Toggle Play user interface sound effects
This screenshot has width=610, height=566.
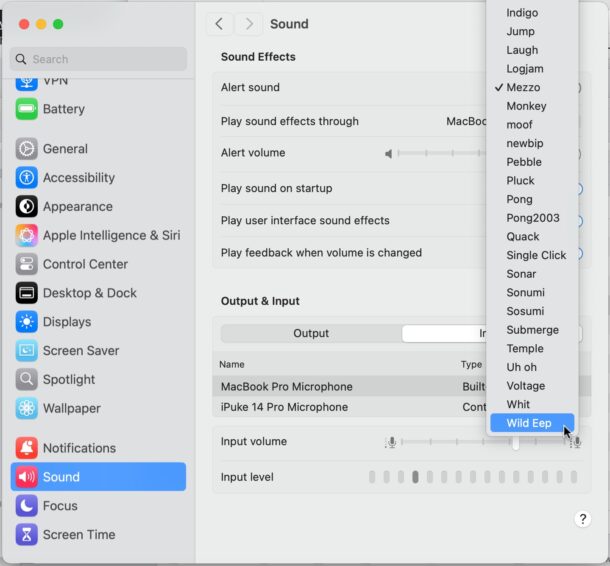(x=579, y=221)
